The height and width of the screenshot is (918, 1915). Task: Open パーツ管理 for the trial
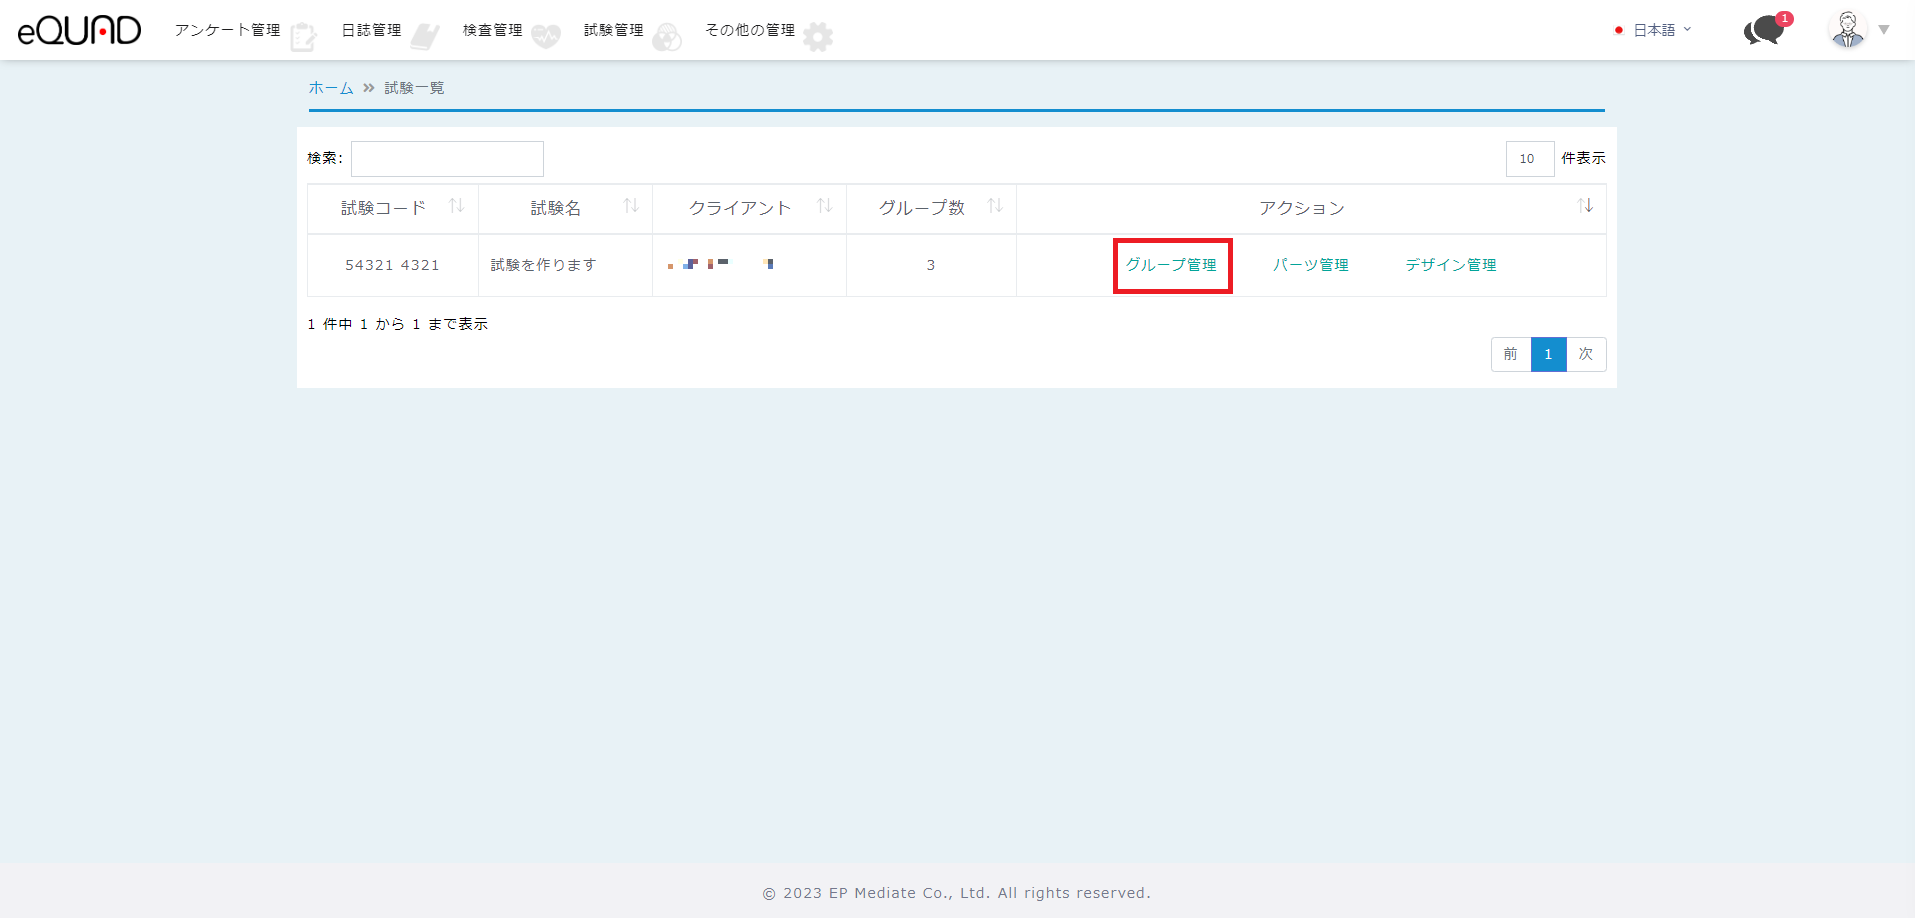click(x=1310, y=265)
